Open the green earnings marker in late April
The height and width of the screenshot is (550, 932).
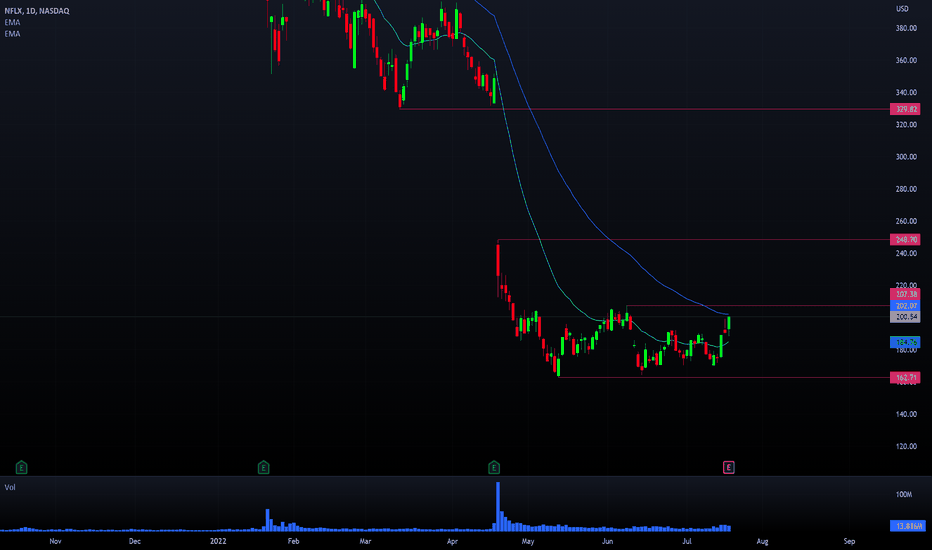(494, 467)
